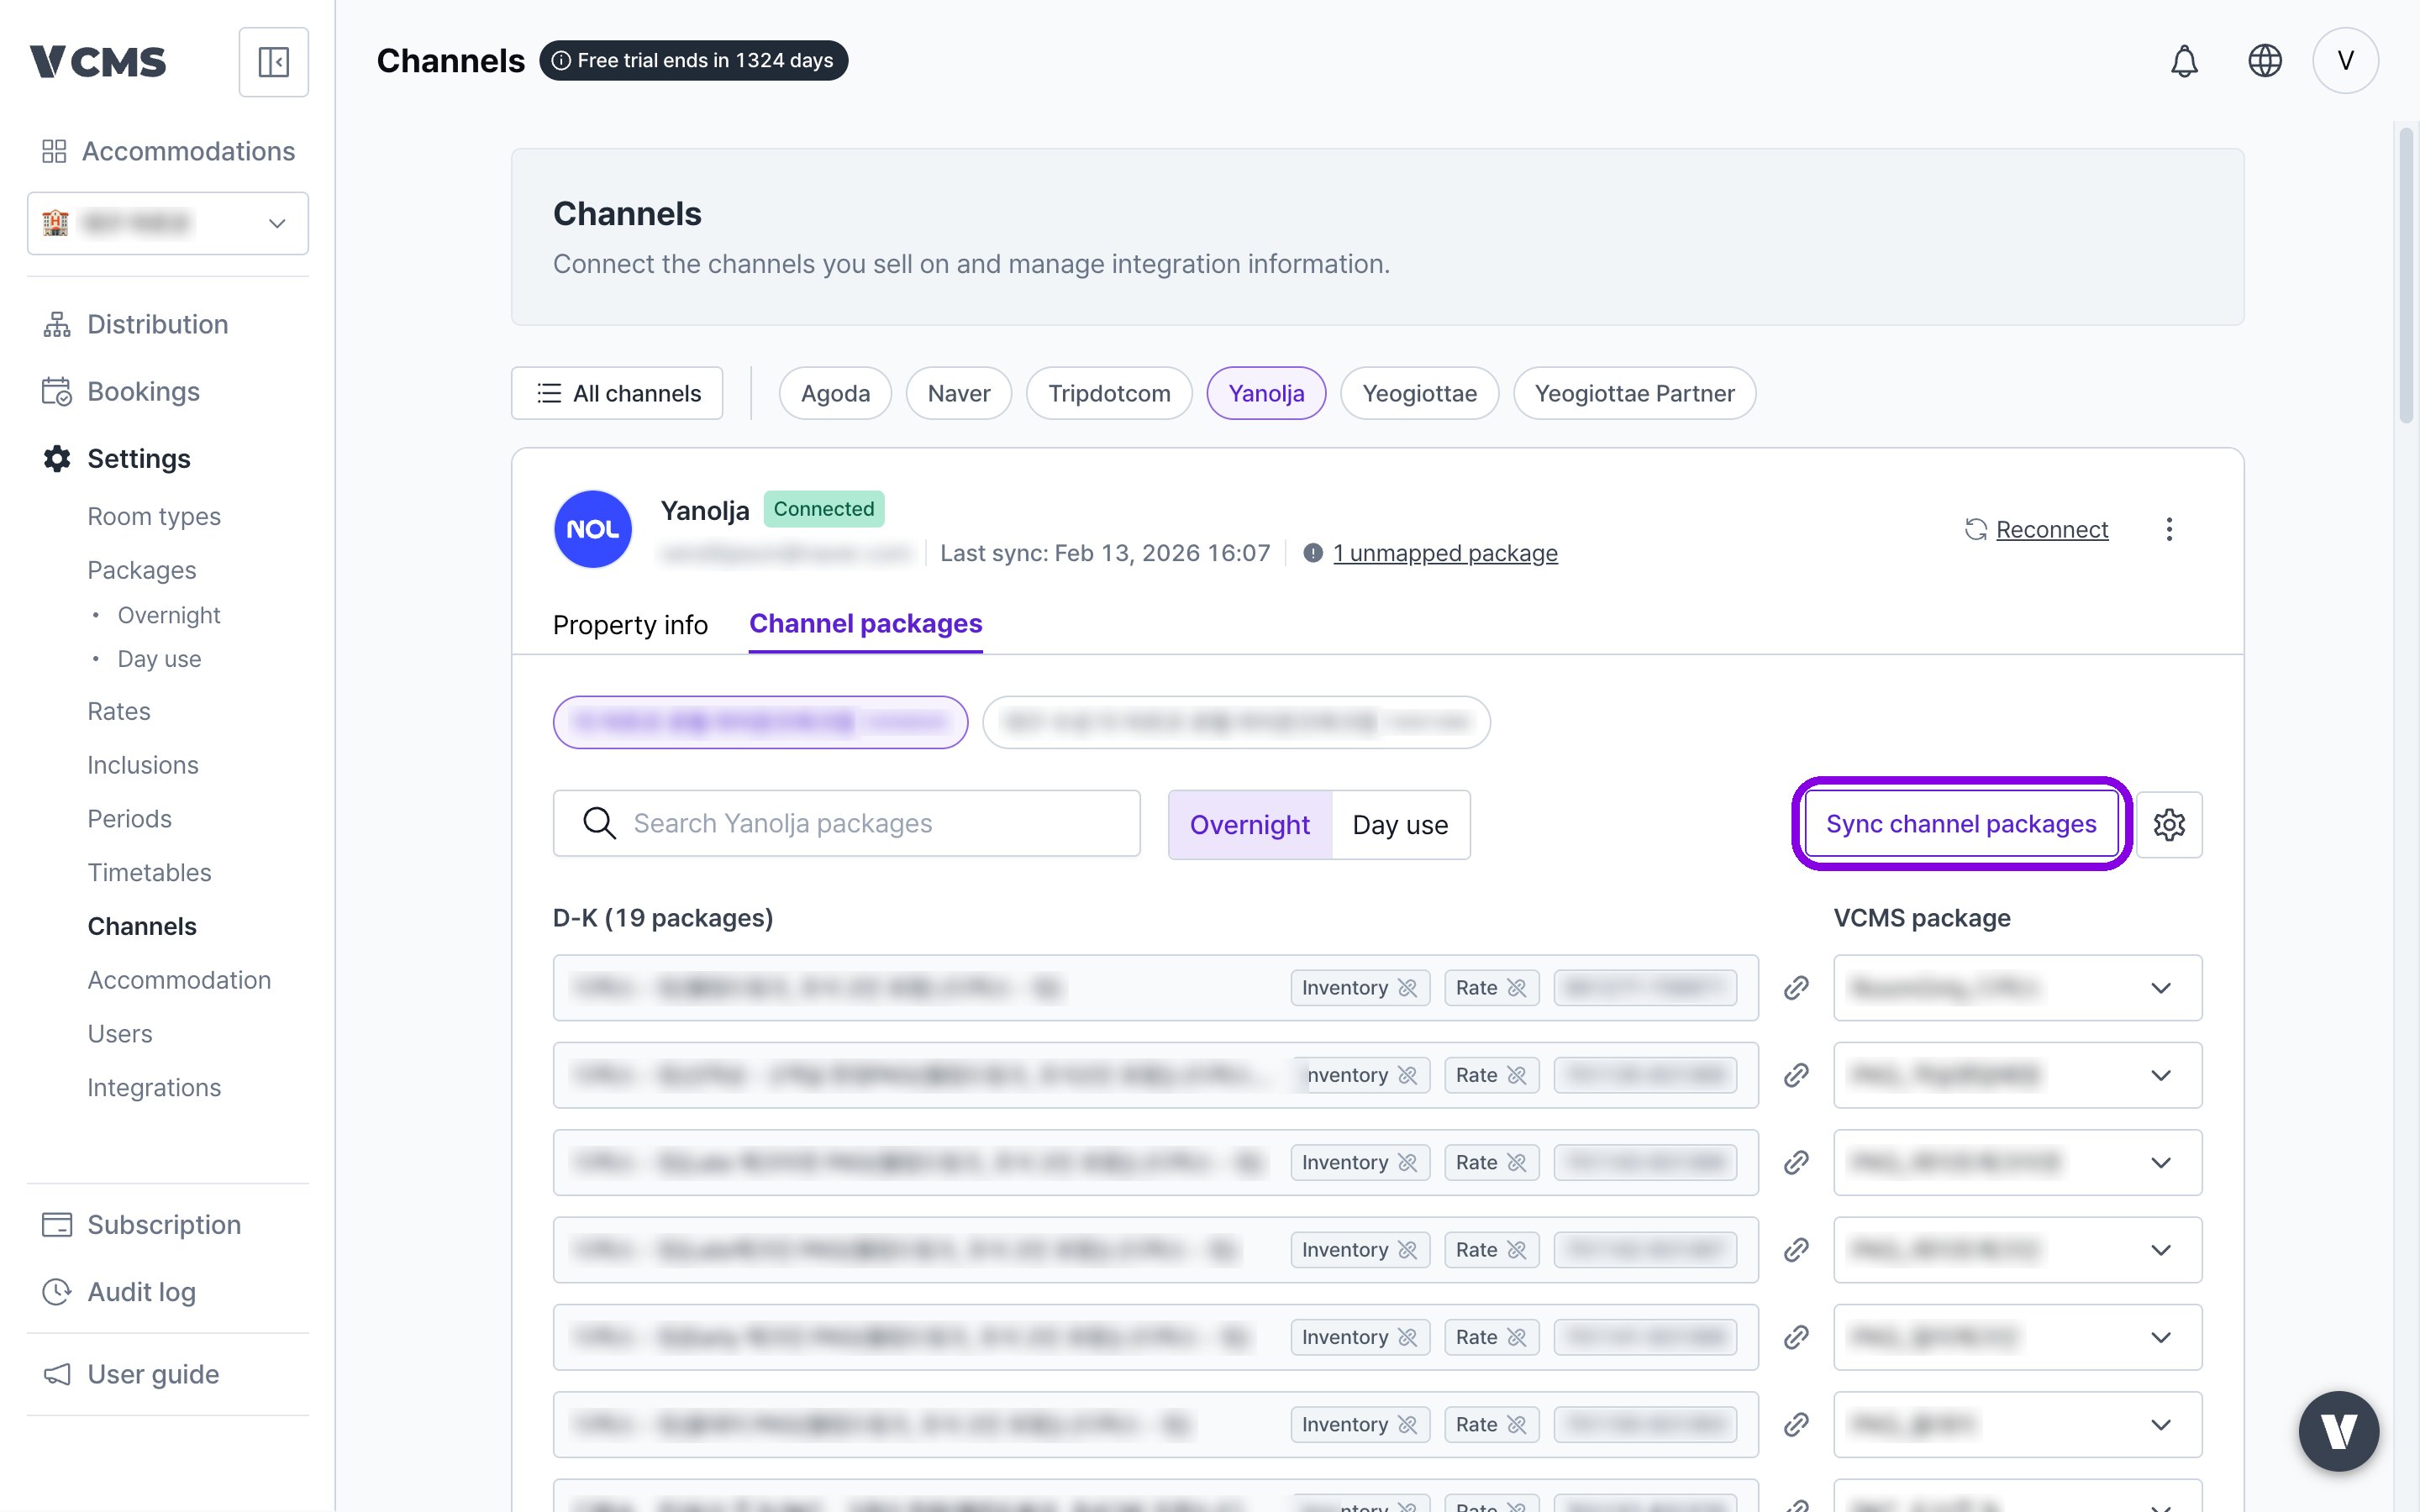The height and width of the screenshot is (1512, 2420).
Task: Click the User guide megaphone icon
Action: pos(57,1374)
